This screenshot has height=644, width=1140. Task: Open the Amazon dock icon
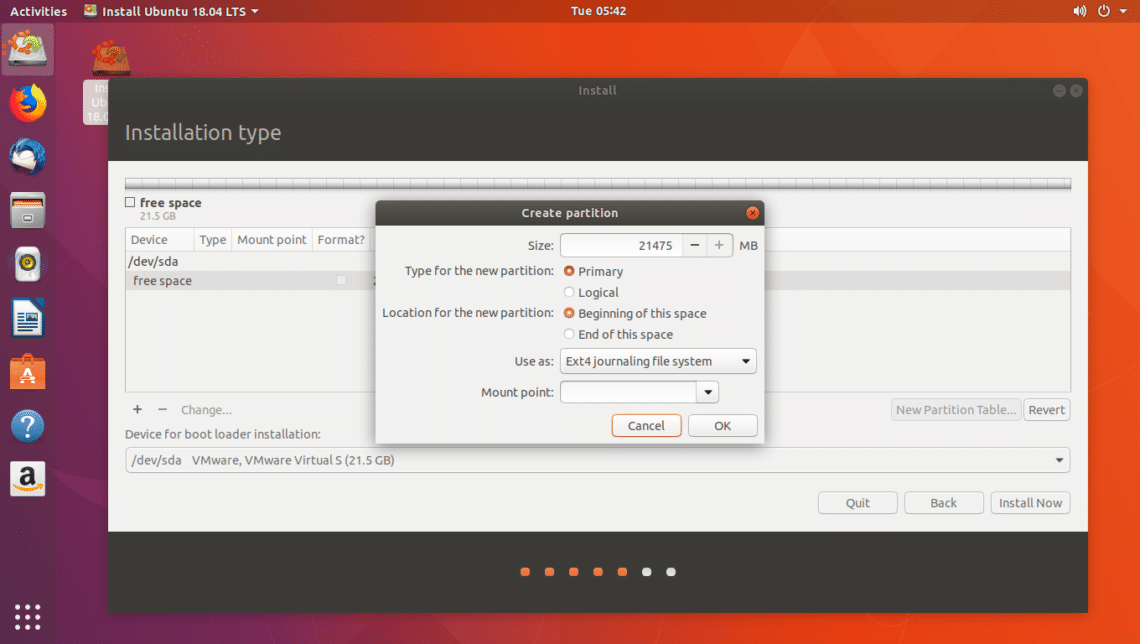[x=28, y=479]
